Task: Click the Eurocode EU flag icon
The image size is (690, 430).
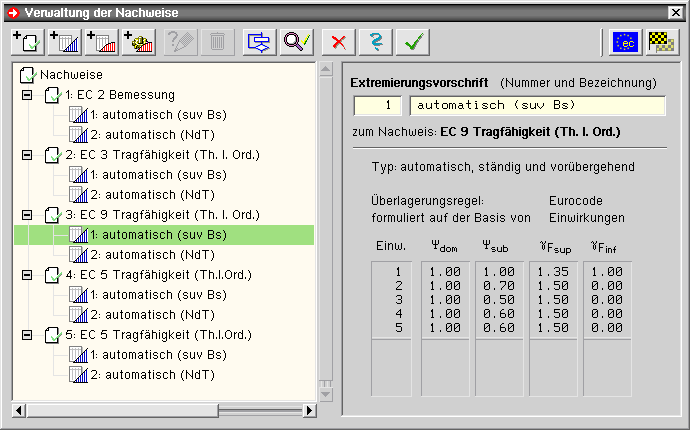Action: [625, 42]
